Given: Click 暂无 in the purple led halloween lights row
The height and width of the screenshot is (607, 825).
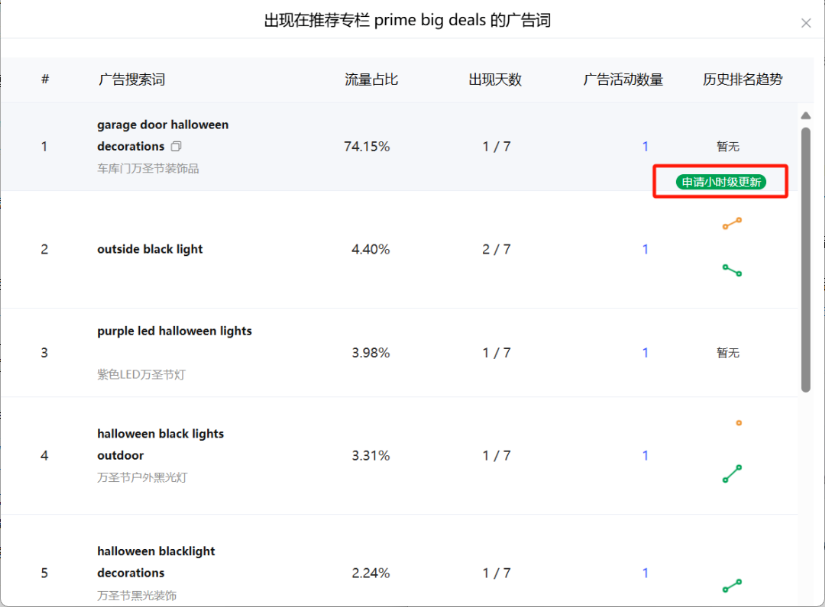Looking at the screenshot, I should click(728, 352).
